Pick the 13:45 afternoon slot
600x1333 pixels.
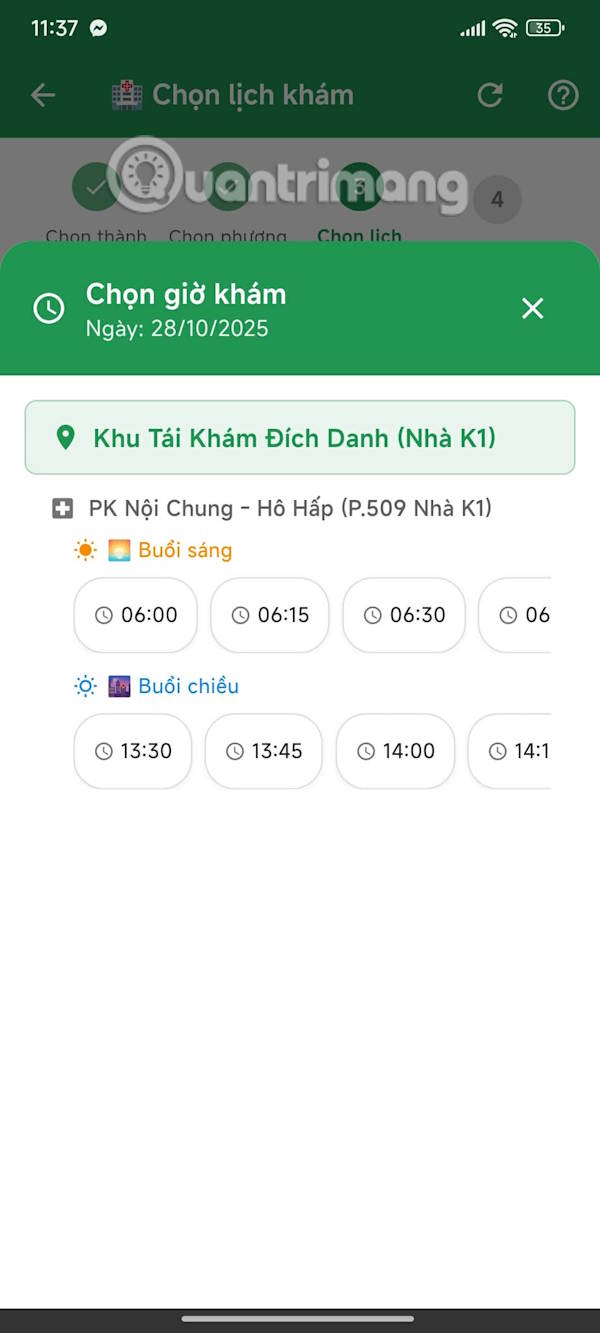264,751
